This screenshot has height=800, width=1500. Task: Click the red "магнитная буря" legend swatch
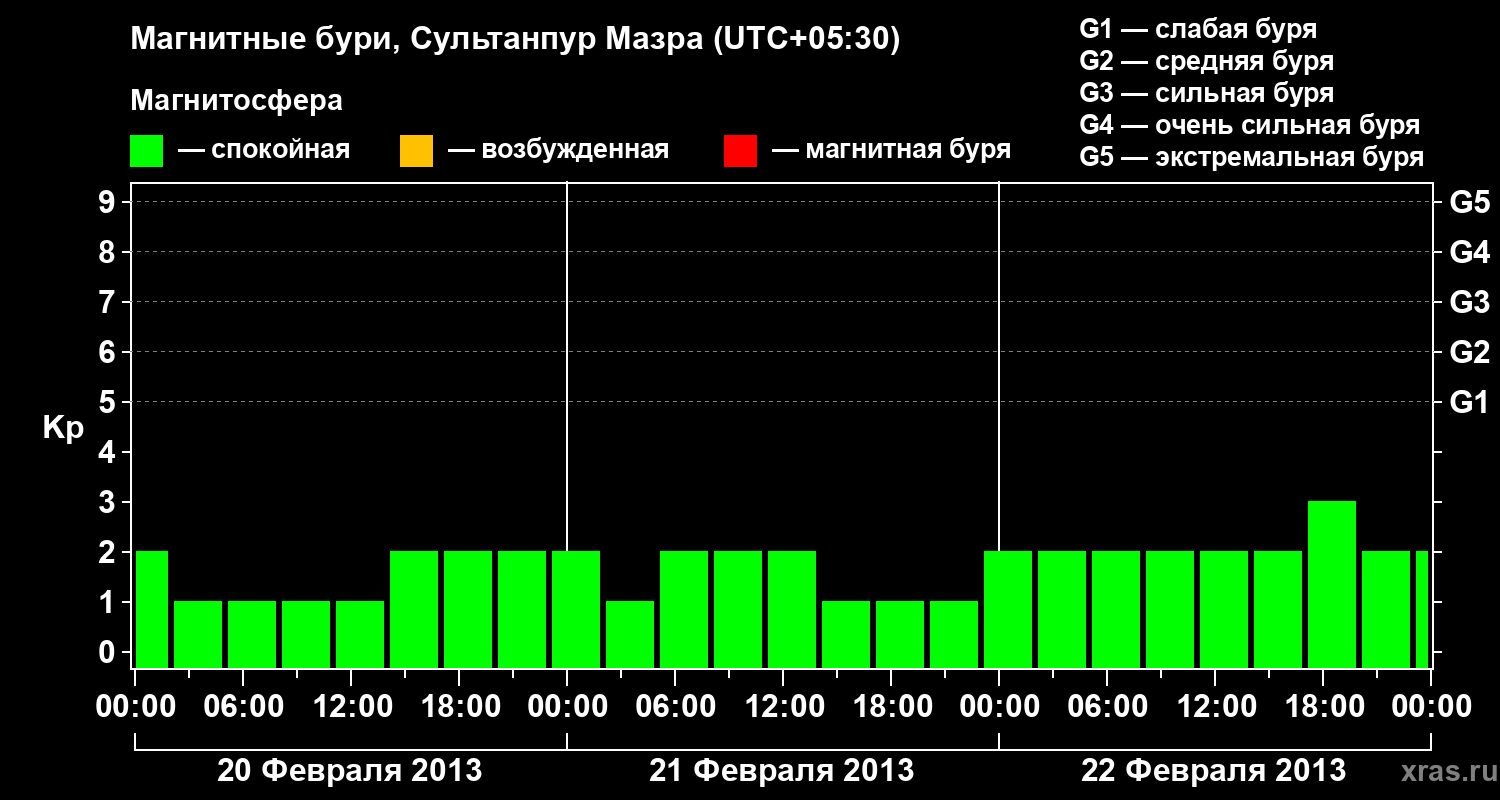point(740,151)
